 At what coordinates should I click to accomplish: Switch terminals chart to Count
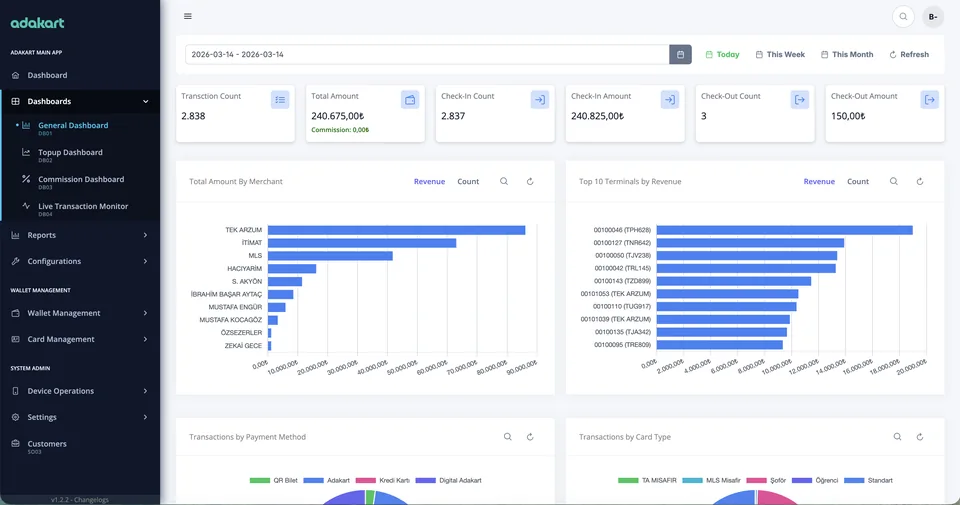[x=858, y=182]
